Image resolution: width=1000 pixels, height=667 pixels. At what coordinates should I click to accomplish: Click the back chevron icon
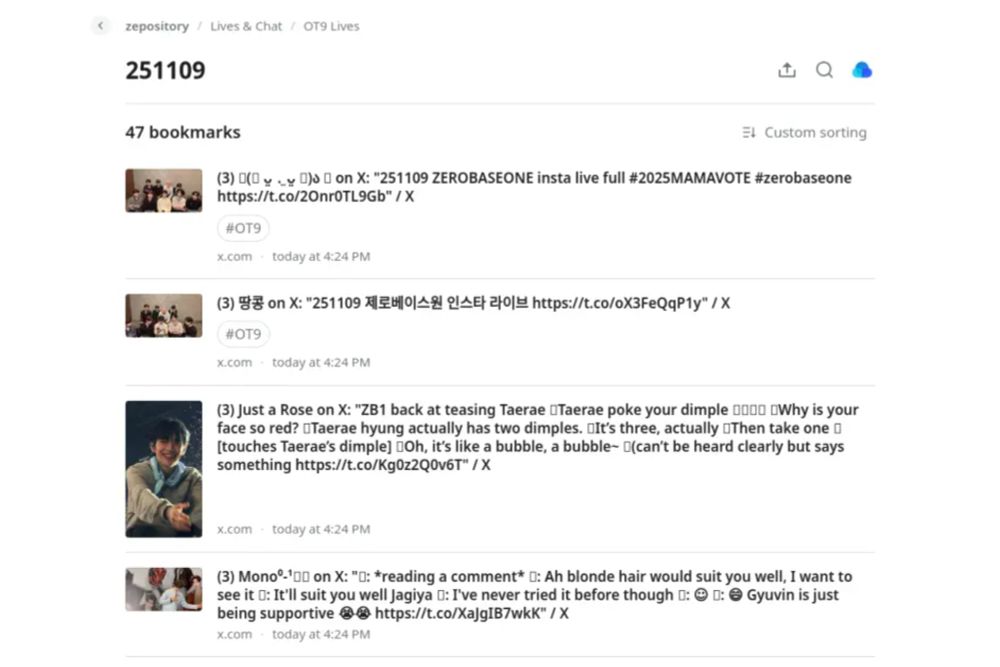point(100,26)
